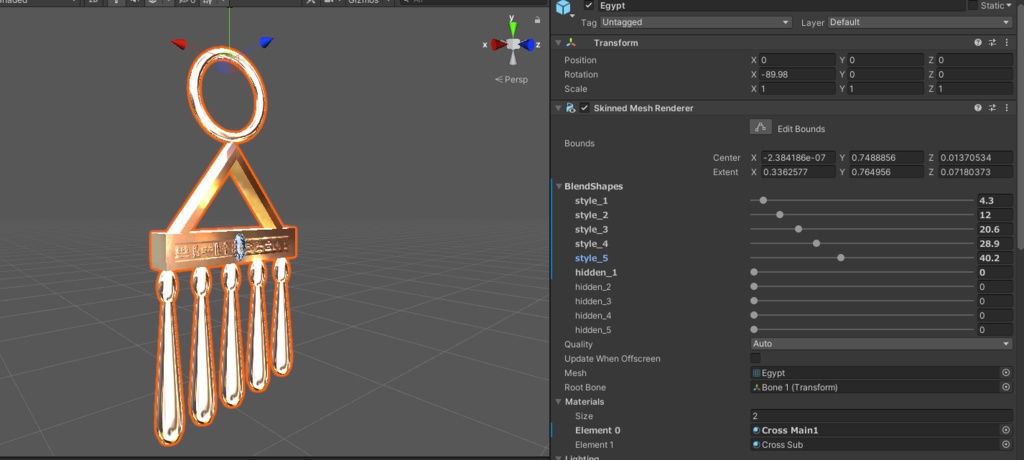Click the green Y axis cone of the scene gizmo
1024x460 pixels.
tap(513, 27)
